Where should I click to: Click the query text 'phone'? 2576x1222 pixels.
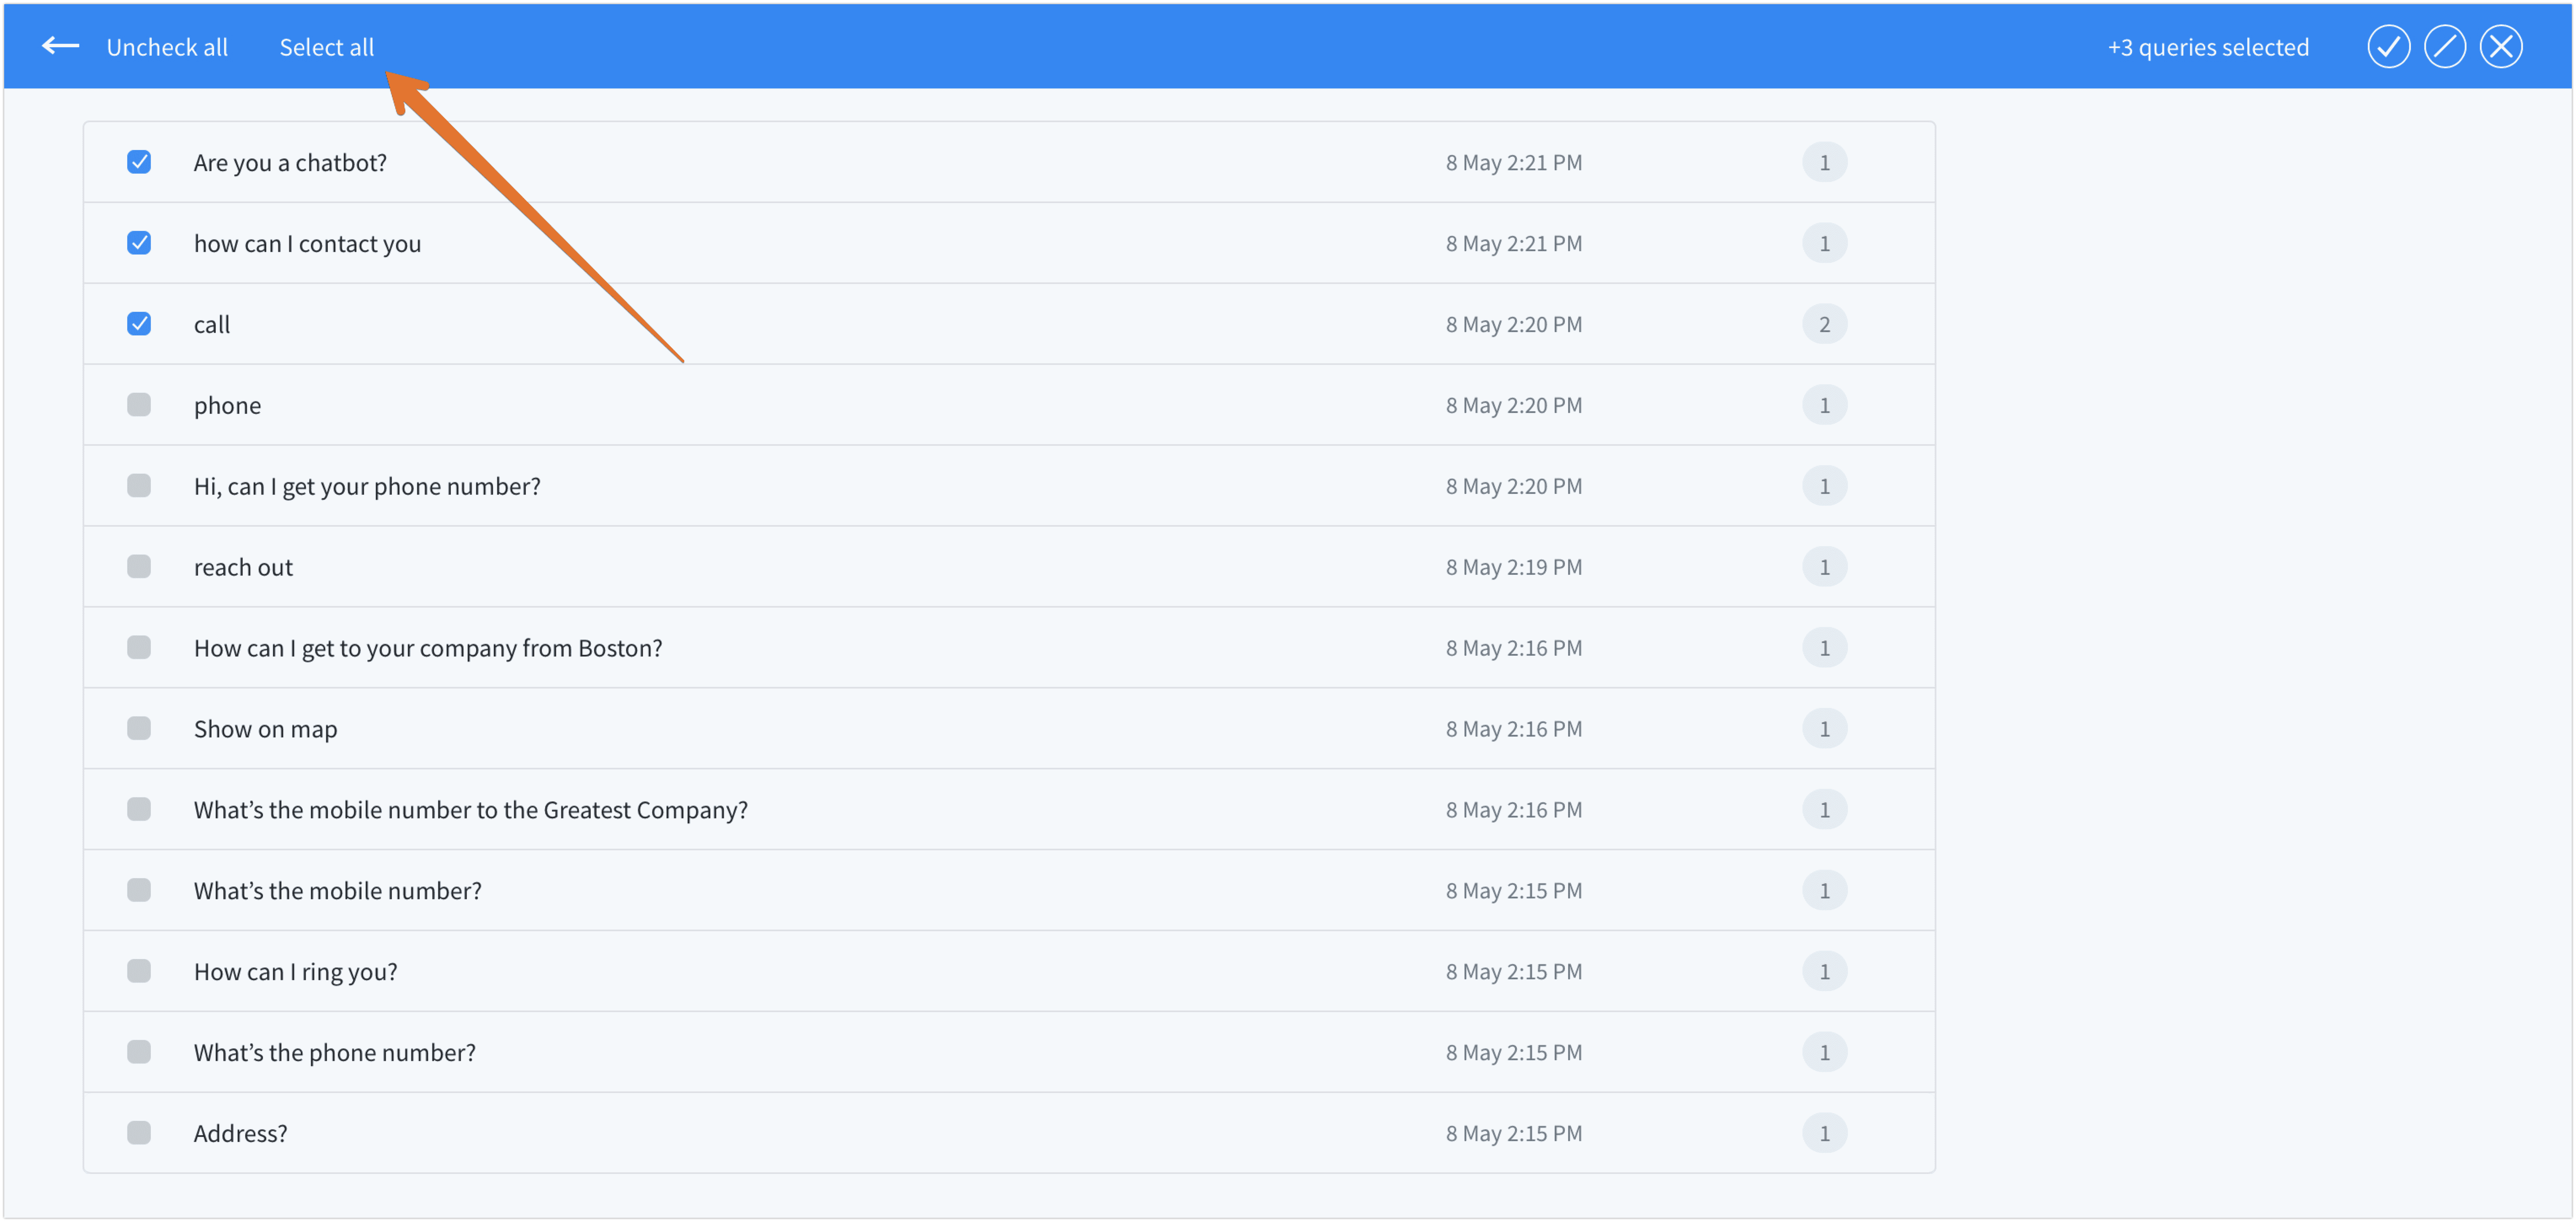coord(227,406)
